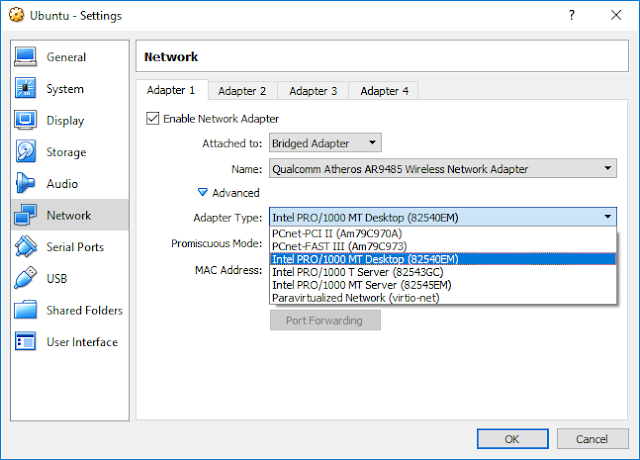Go to Audio settings label
Viewport: 640px width, 460px height.
tap(62, 184)
